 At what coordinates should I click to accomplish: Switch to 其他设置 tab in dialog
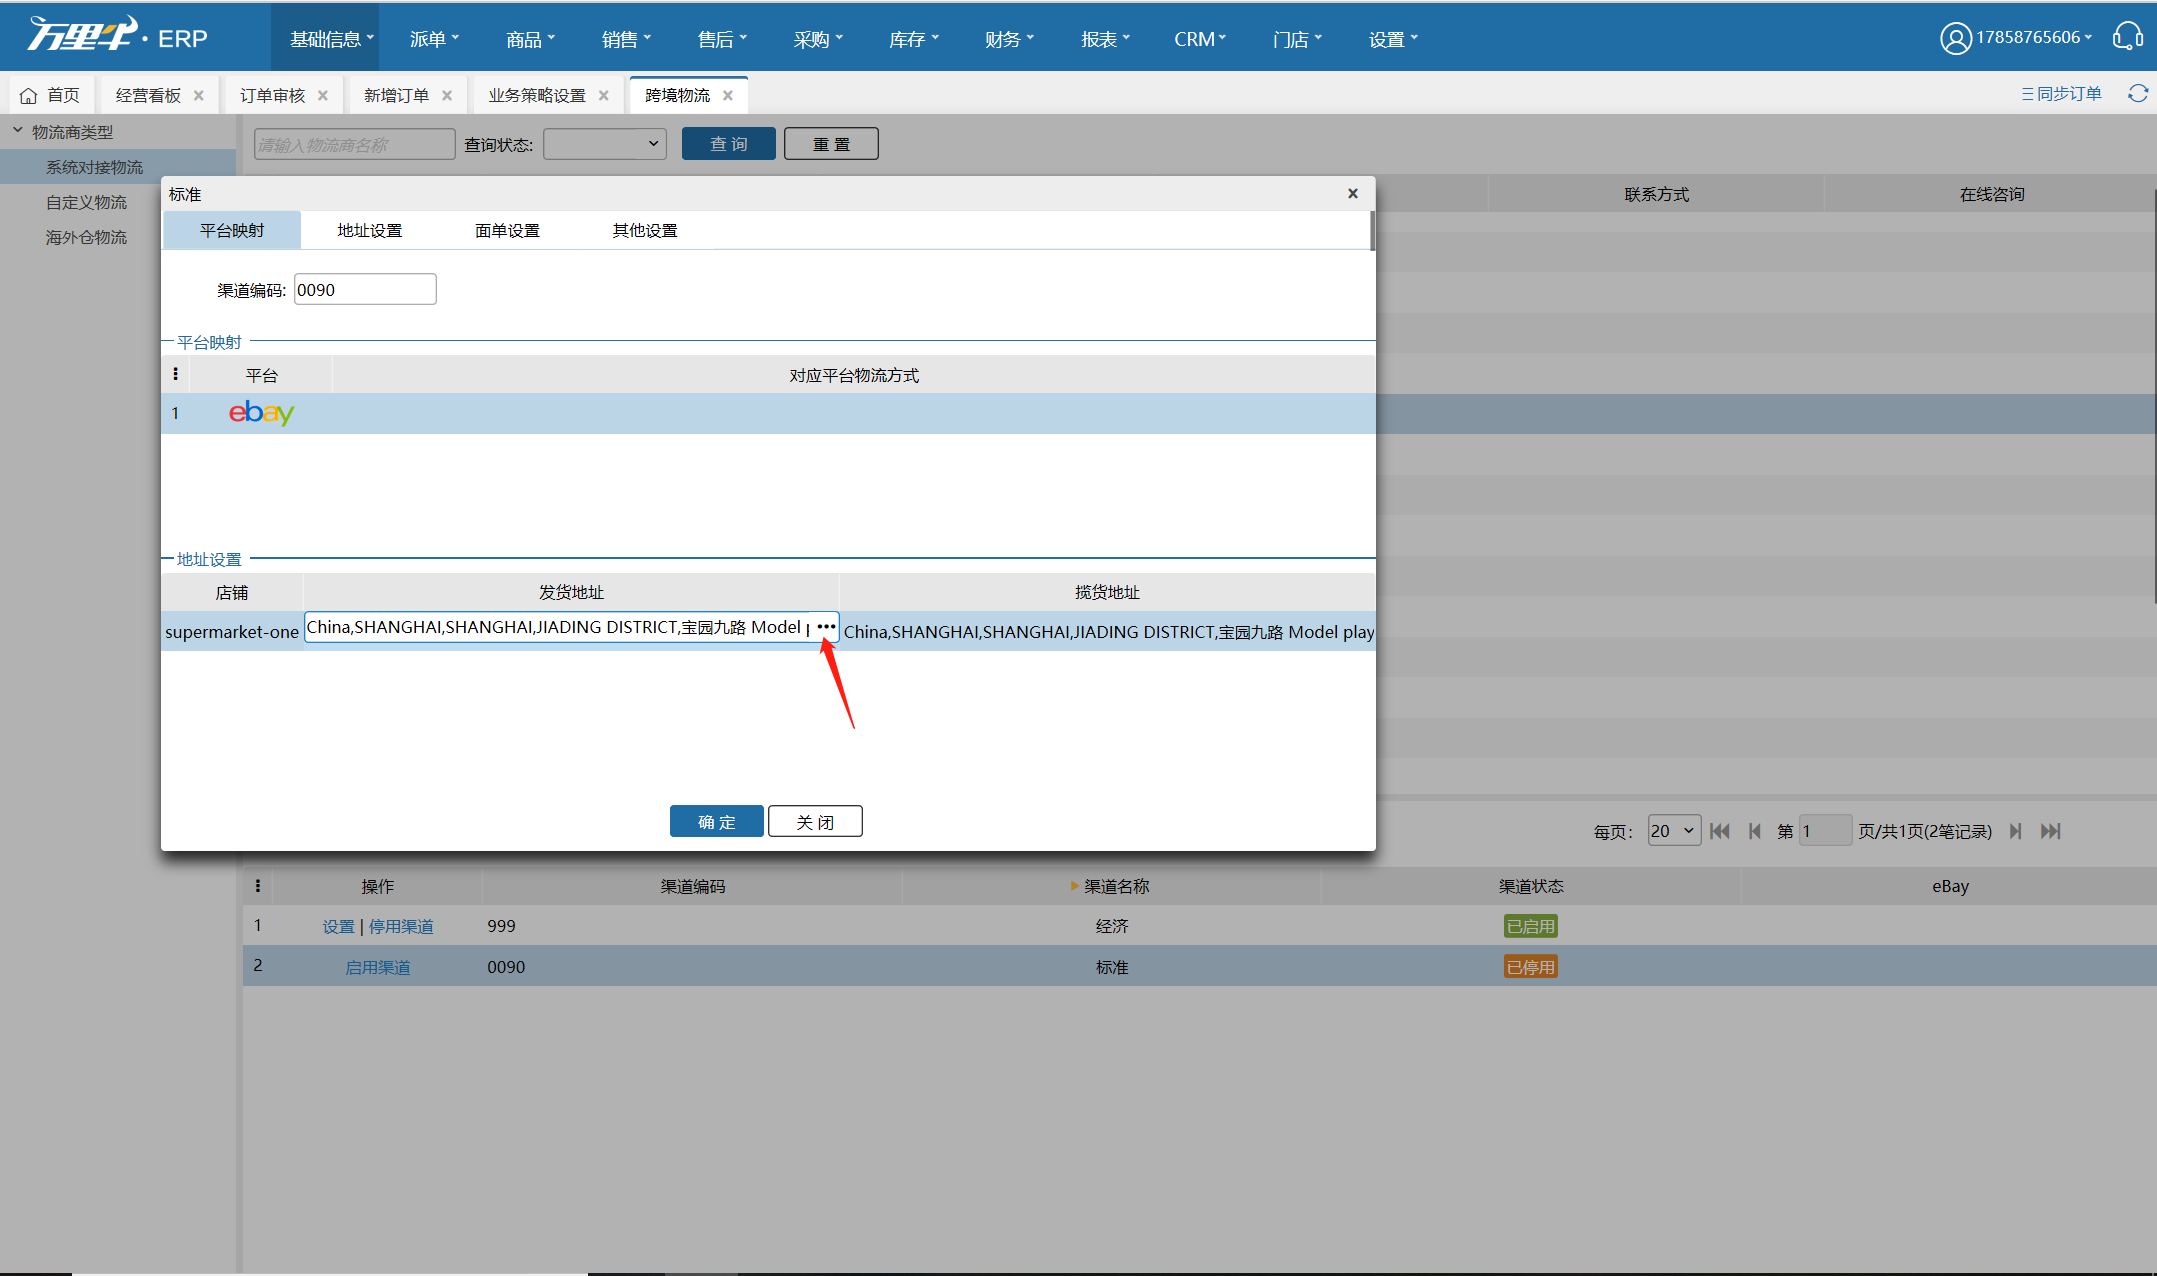point(645,230)
